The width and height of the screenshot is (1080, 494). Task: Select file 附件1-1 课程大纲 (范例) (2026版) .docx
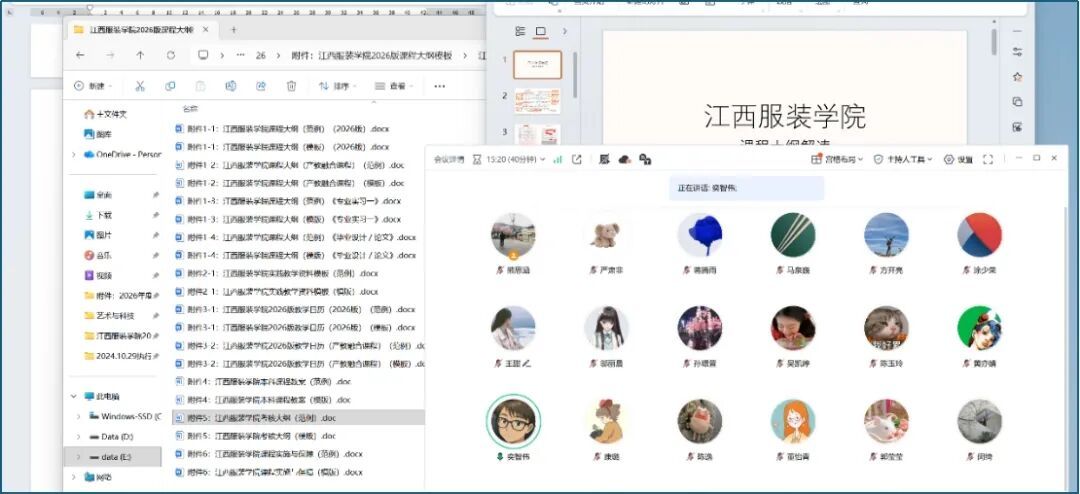(282, 129)
